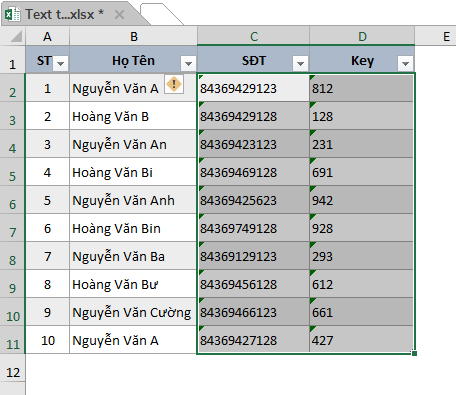Screen dimensions: 459x395
Task: Select Key cell 928
Action: (x=362, y=228)
